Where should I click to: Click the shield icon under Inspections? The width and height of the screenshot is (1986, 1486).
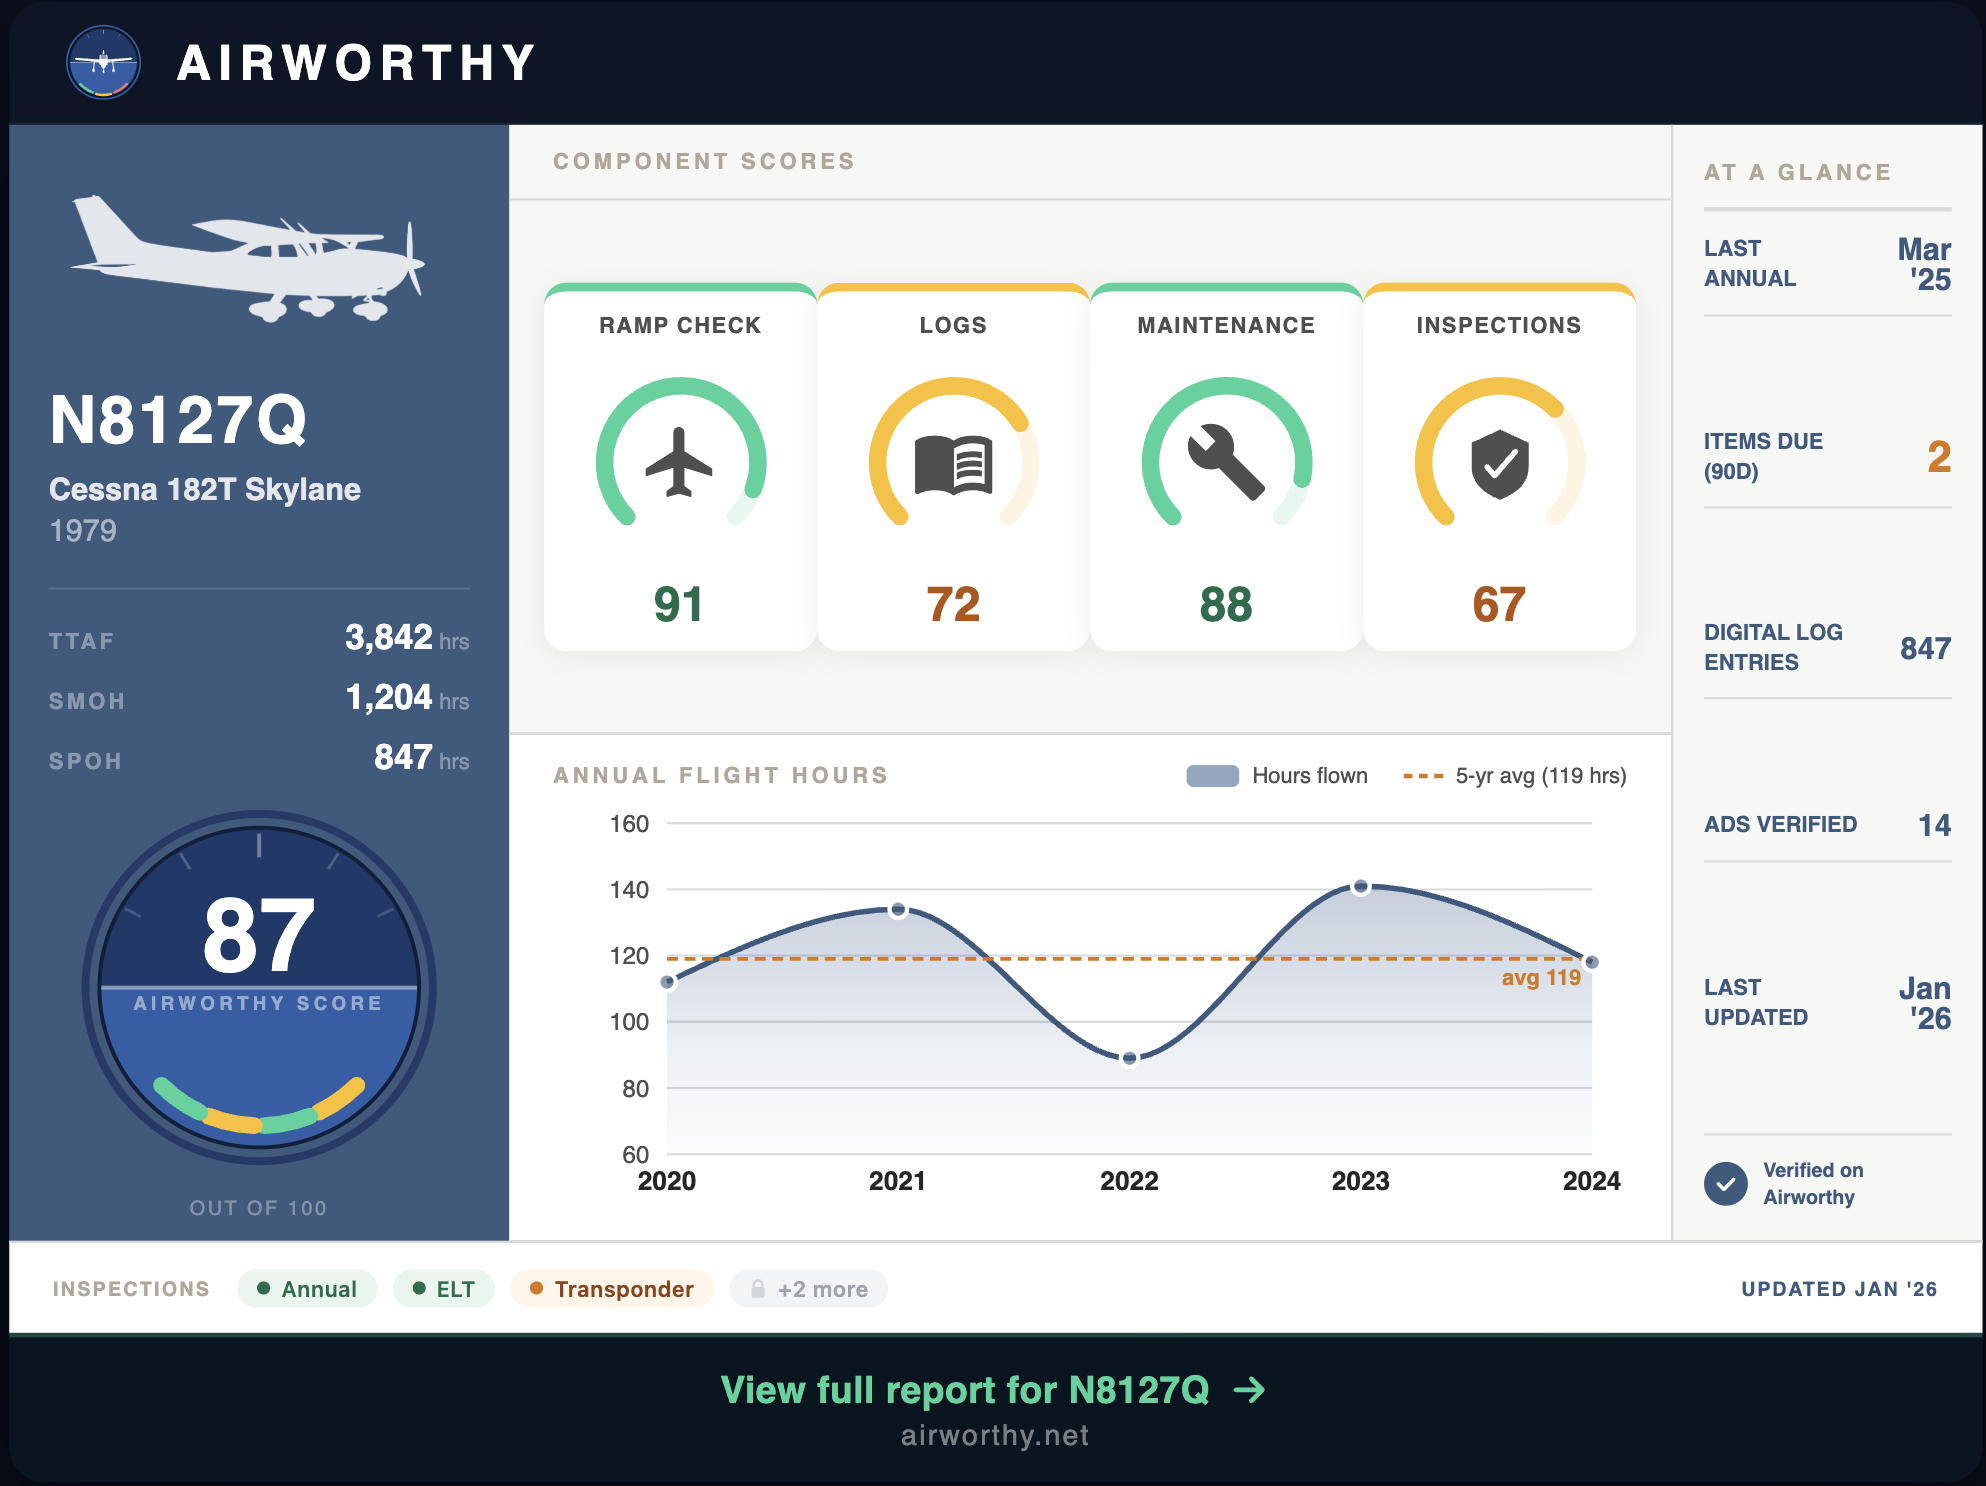point(1499,463)
